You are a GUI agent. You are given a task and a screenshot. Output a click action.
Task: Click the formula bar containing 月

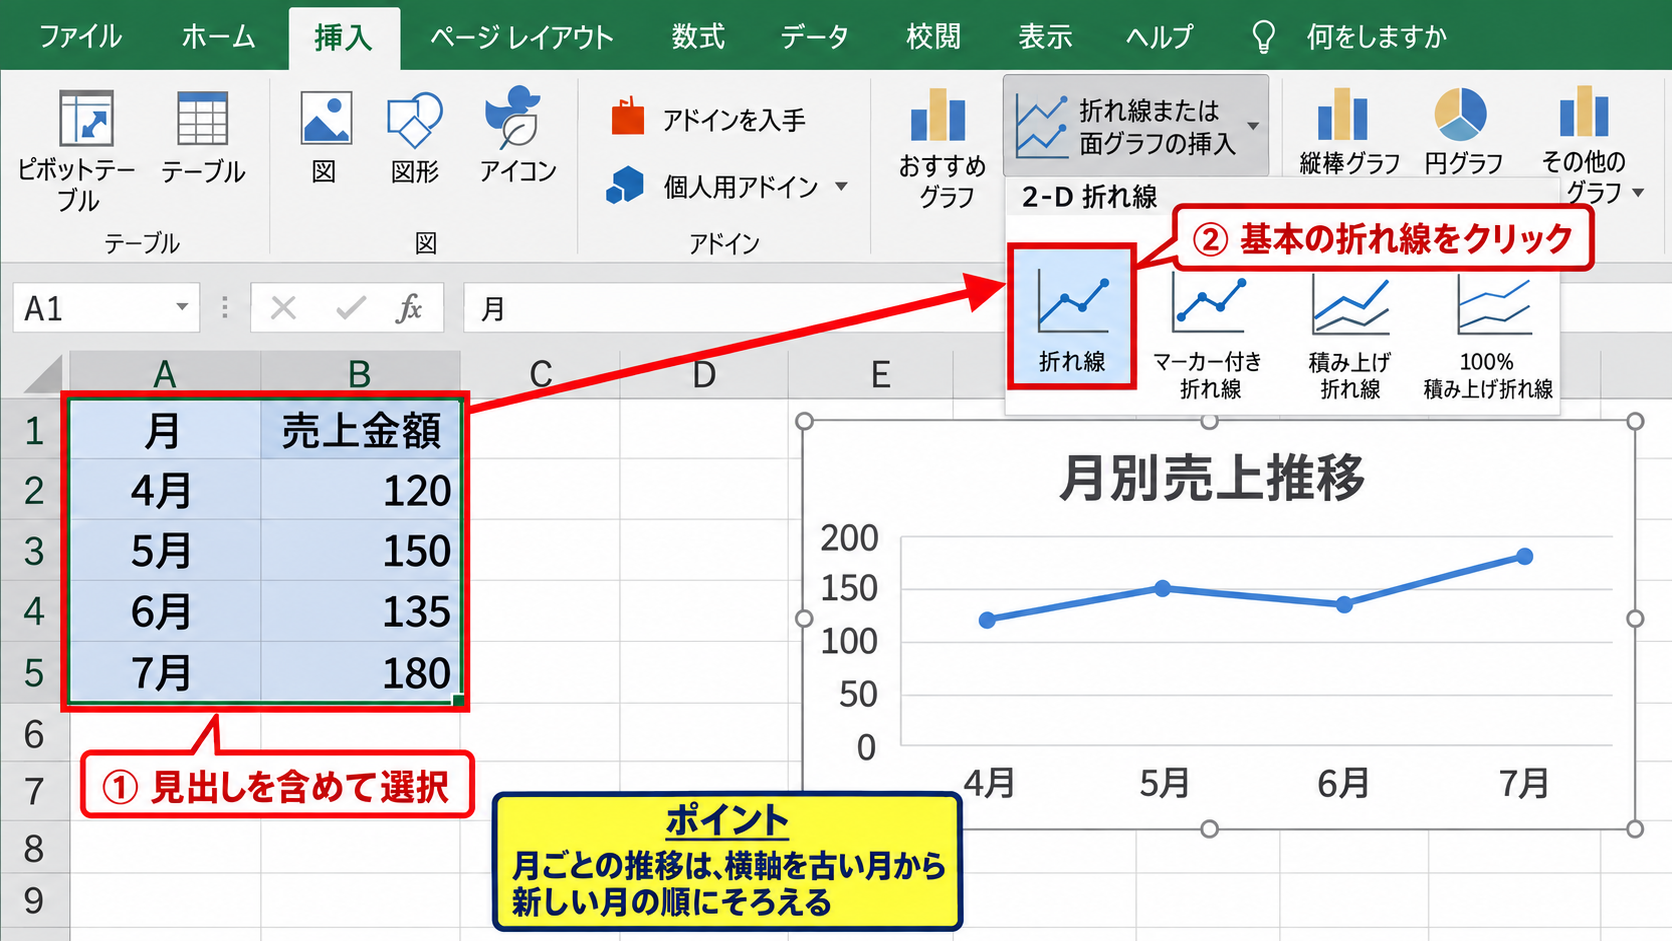(735, 308)
